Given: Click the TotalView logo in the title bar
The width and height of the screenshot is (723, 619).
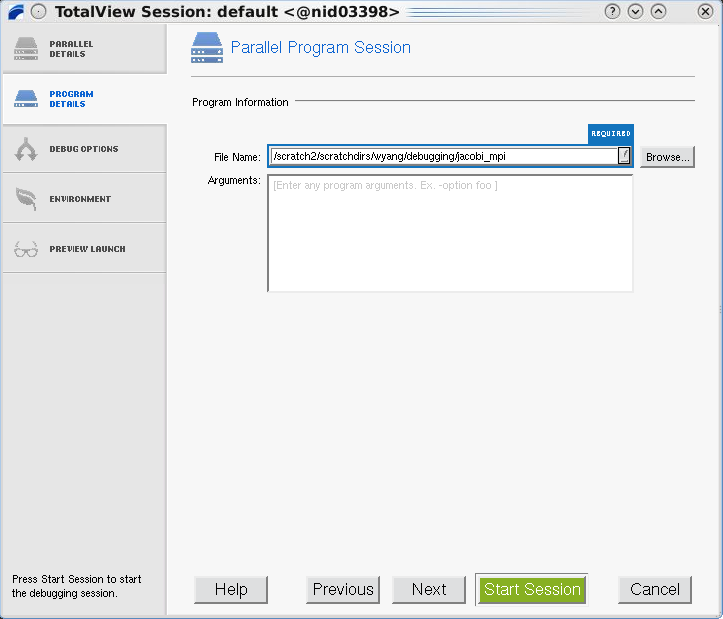Looking at the screenshot, I should pos(14,12).
